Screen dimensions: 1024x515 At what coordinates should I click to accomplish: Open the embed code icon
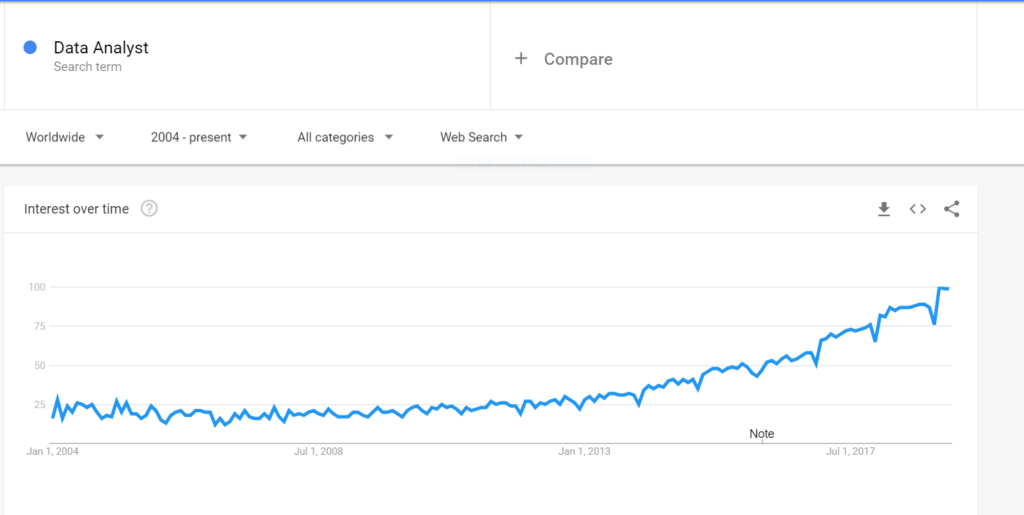918,209
